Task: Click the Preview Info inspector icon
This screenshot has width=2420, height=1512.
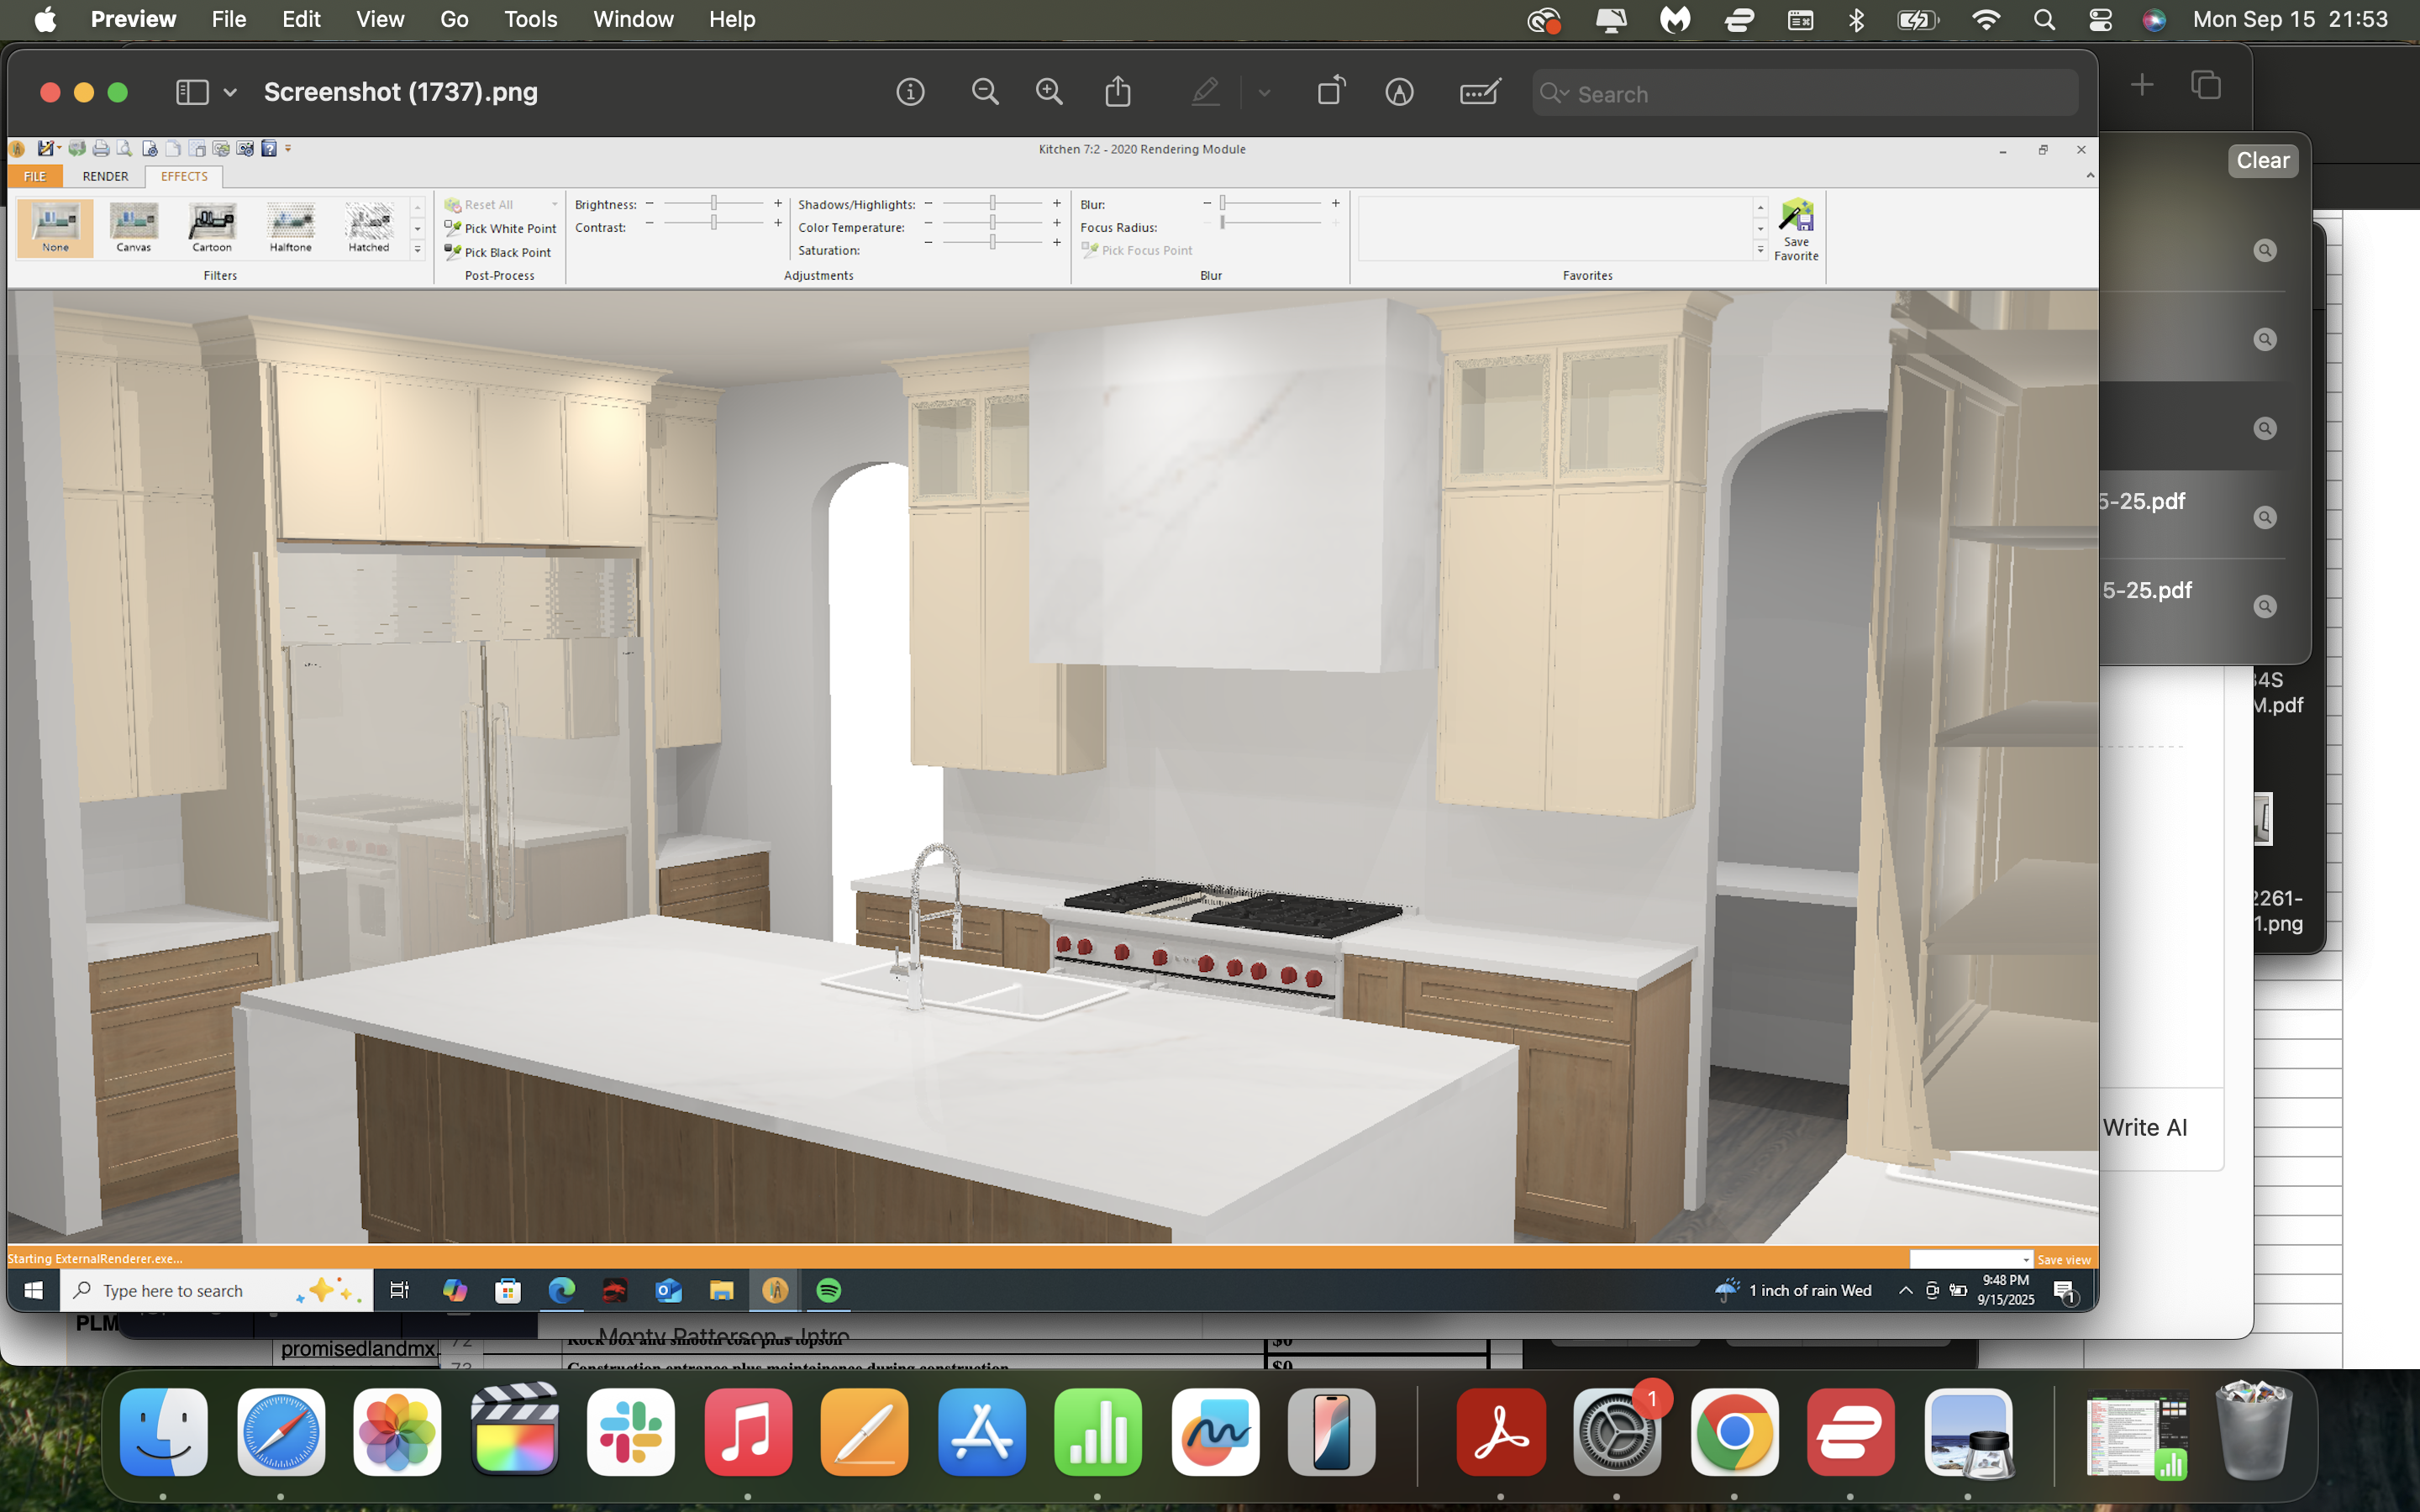Action: tap(909, 93)
